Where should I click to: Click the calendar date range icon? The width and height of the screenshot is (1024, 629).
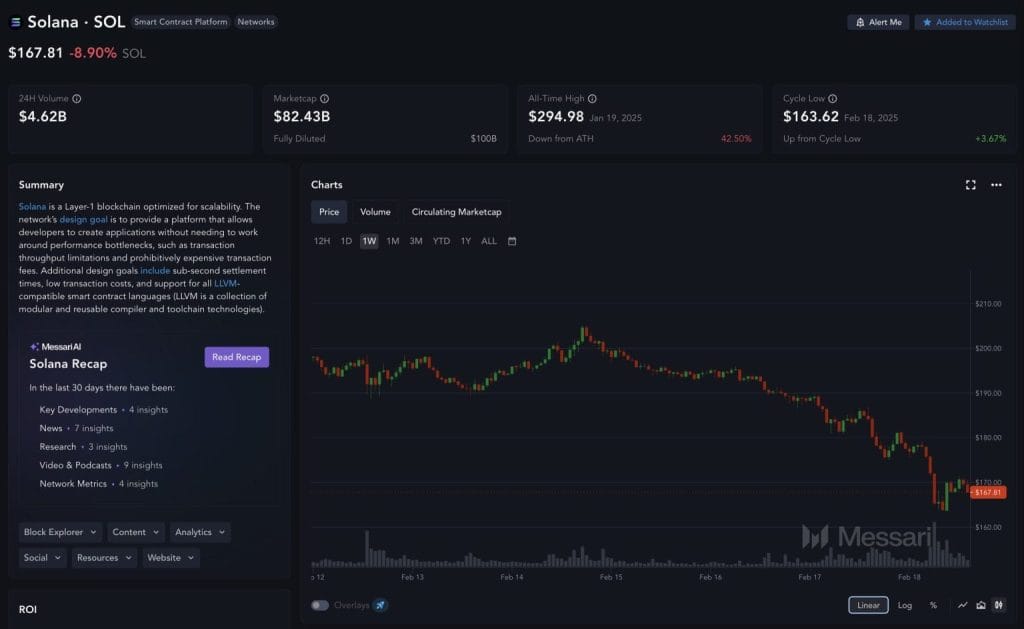pyautogui.click(x=512, y=241)
